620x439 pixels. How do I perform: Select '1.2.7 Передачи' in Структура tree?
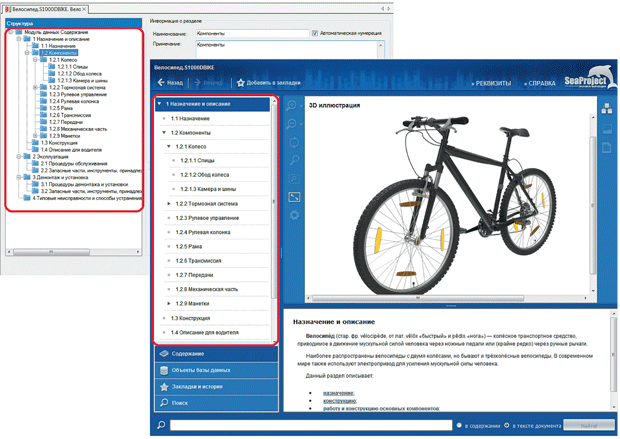pos(66,122)
